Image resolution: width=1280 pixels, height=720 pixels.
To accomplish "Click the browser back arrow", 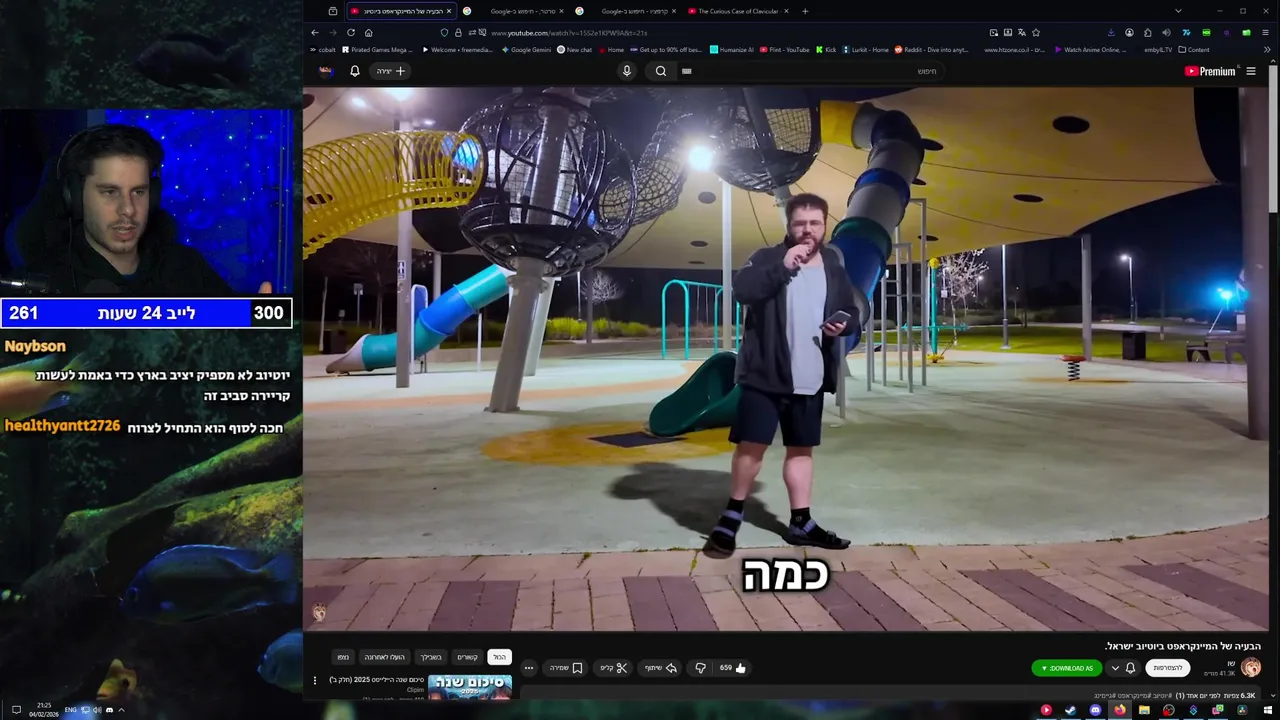I will [315, 32].
